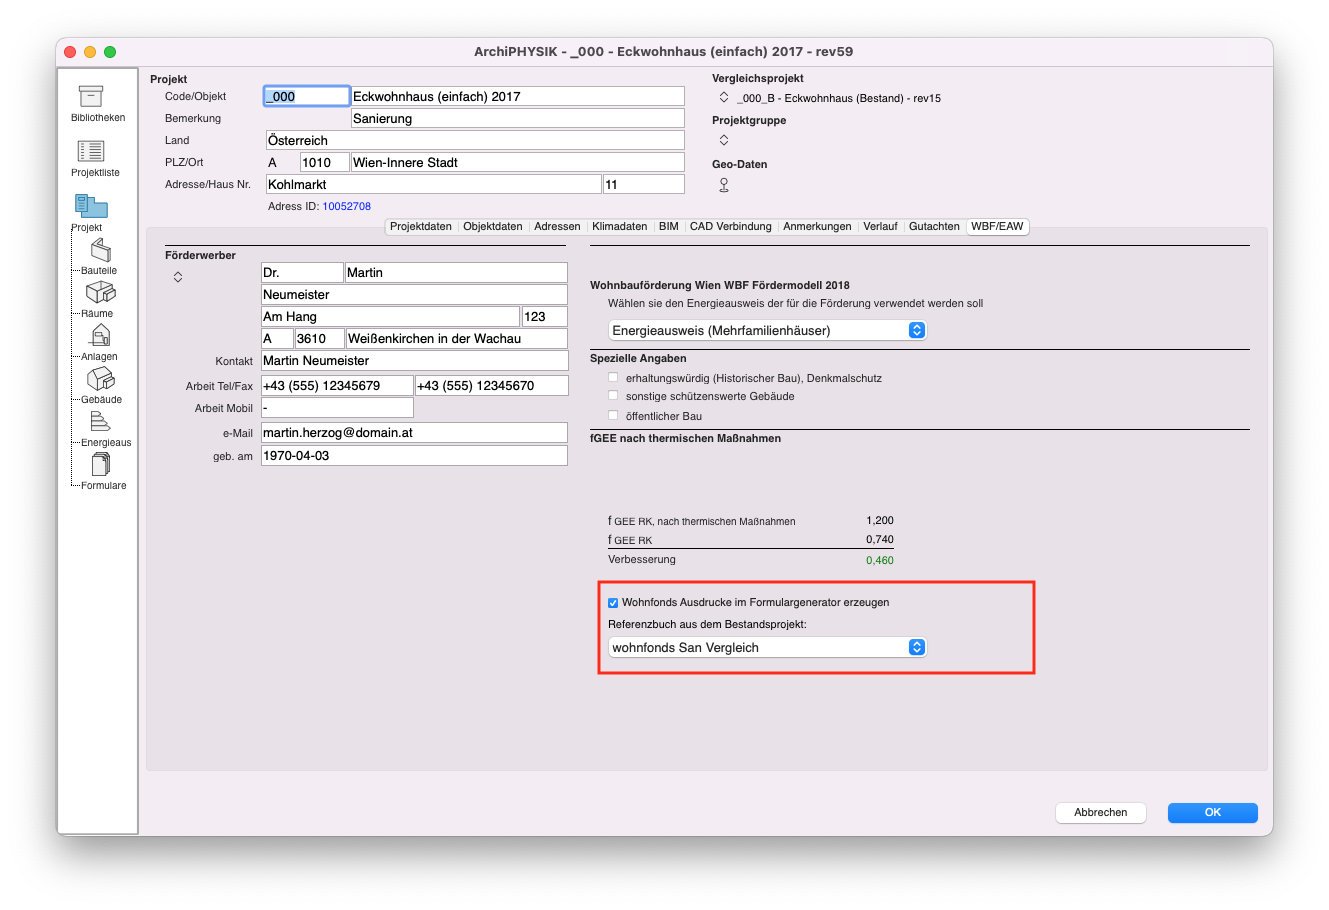The width and height of the screenshot is (1329, 910).
Task: Open the Räume section icon
Action: click(x=101, y=293)
